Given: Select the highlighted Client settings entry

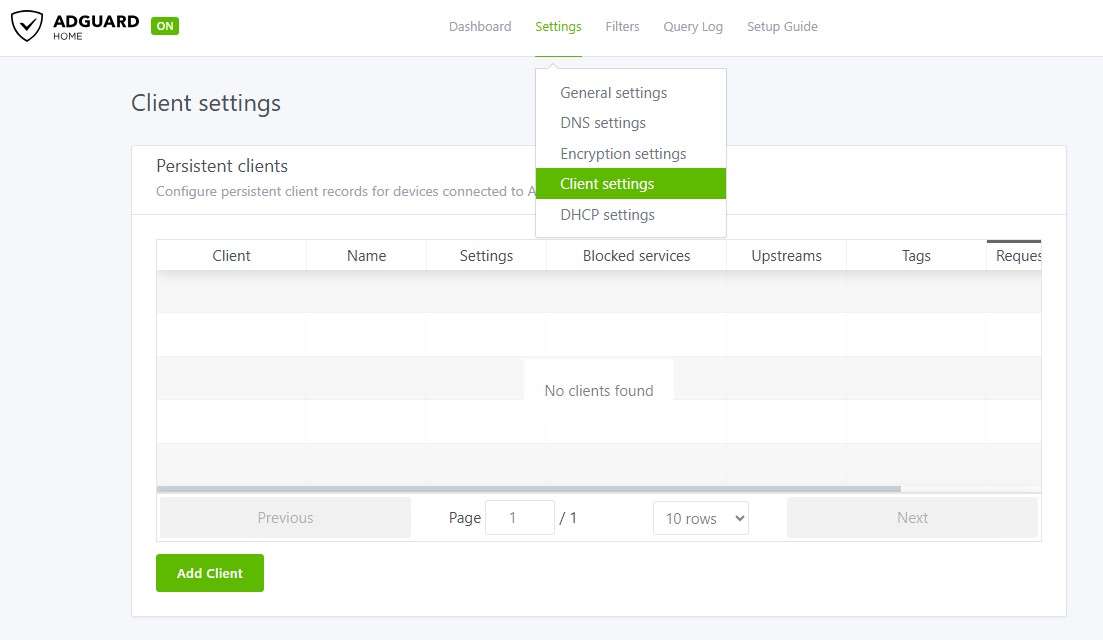Looking at the screenshot, I should tap(607, 184).
